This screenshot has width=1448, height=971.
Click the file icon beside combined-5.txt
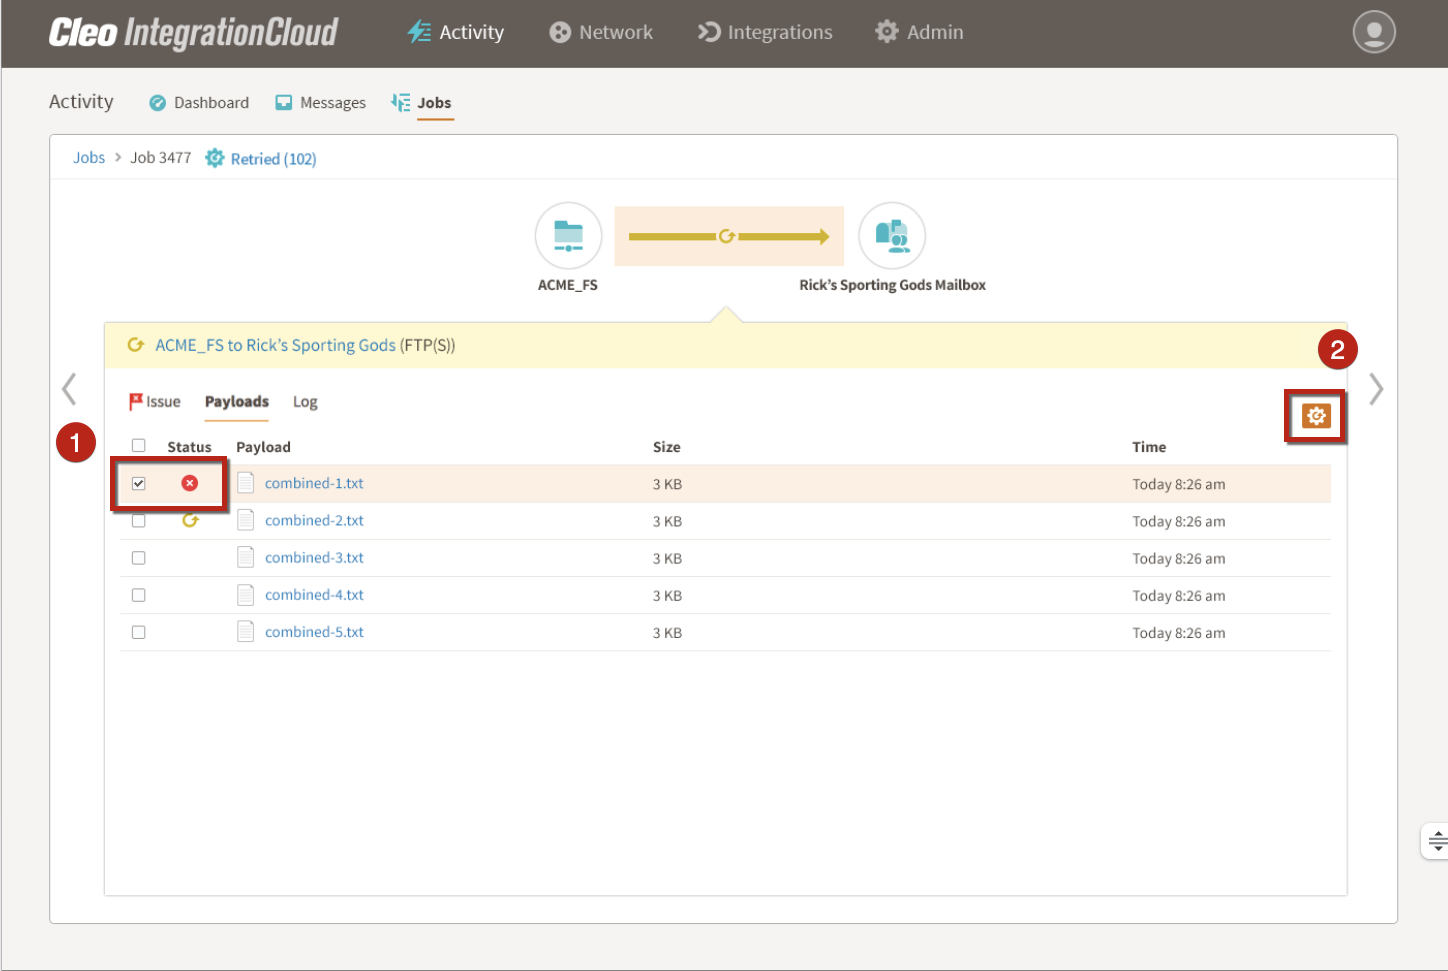245,632
